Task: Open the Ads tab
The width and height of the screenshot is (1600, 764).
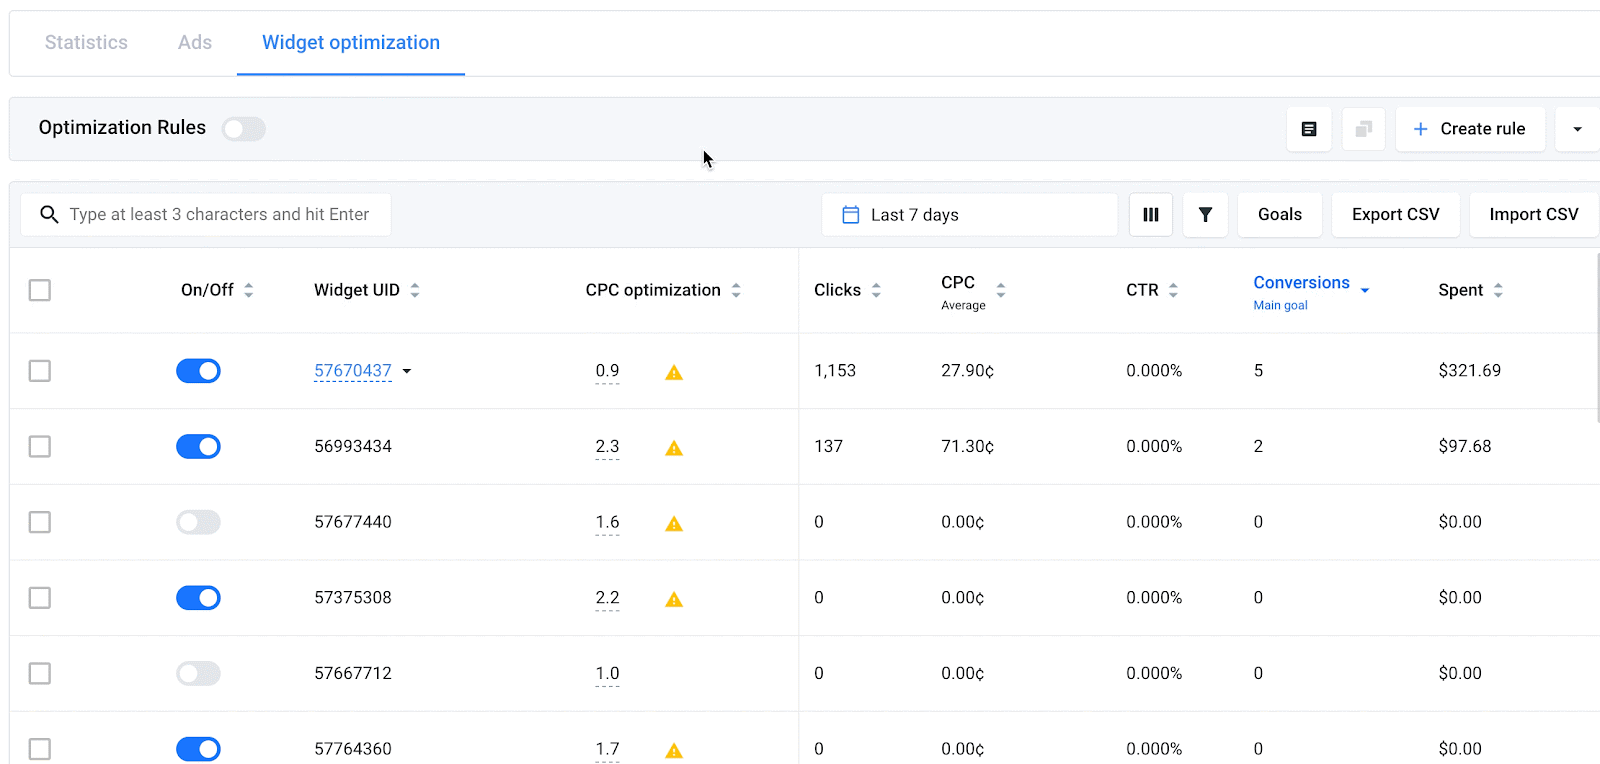Action: (x=195, y=42)
